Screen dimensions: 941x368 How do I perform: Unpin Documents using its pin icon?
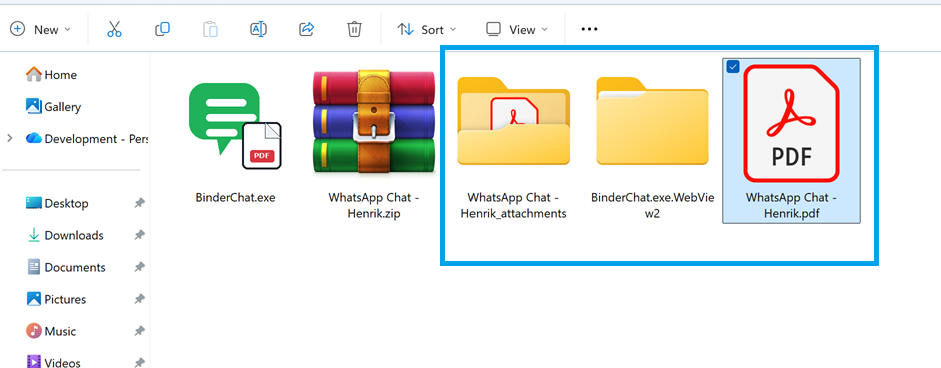(x=139, y=267)
